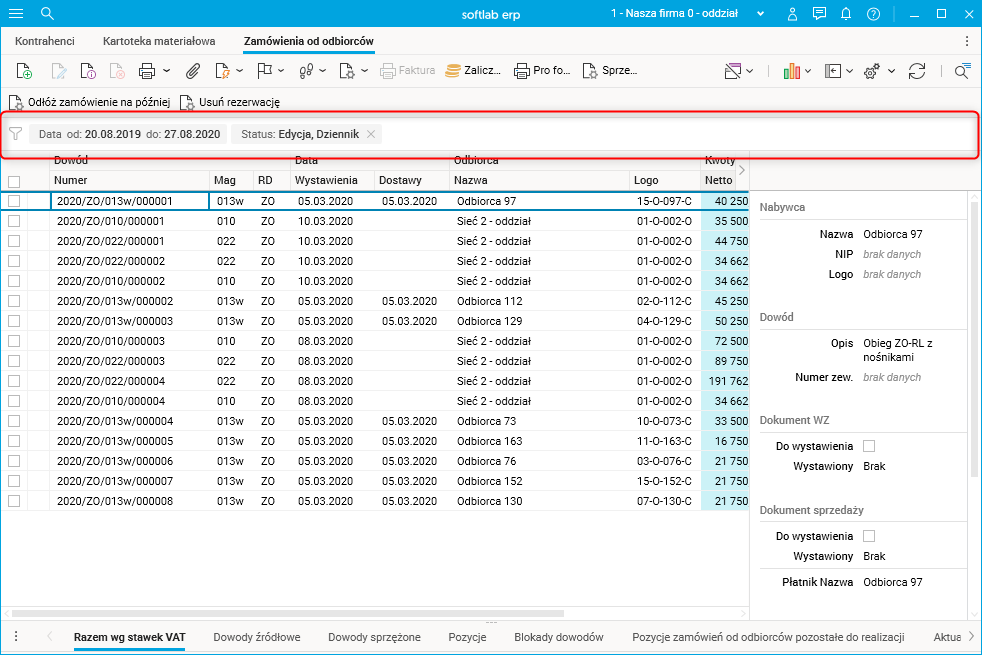The height and width of the screenshot is (655, 982).
Task: Click the search magnifier in title bar
Action: [x=47, y=14]
